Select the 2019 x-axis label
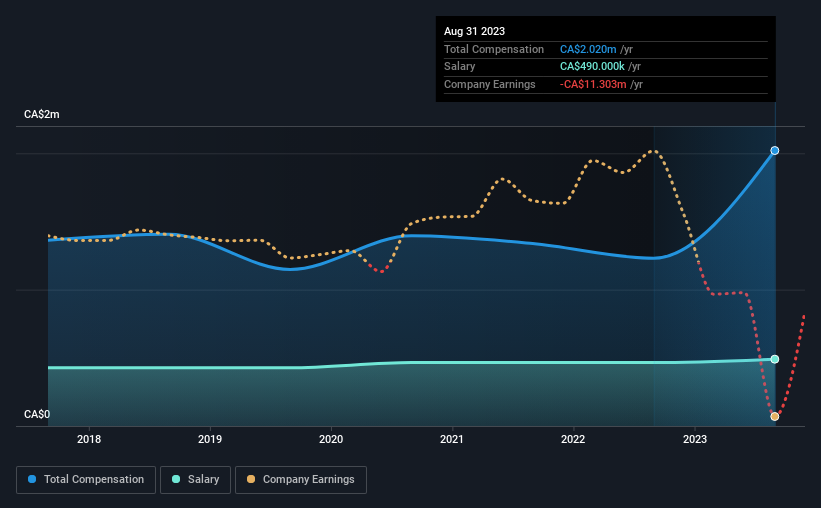 [x=210, y=439]
